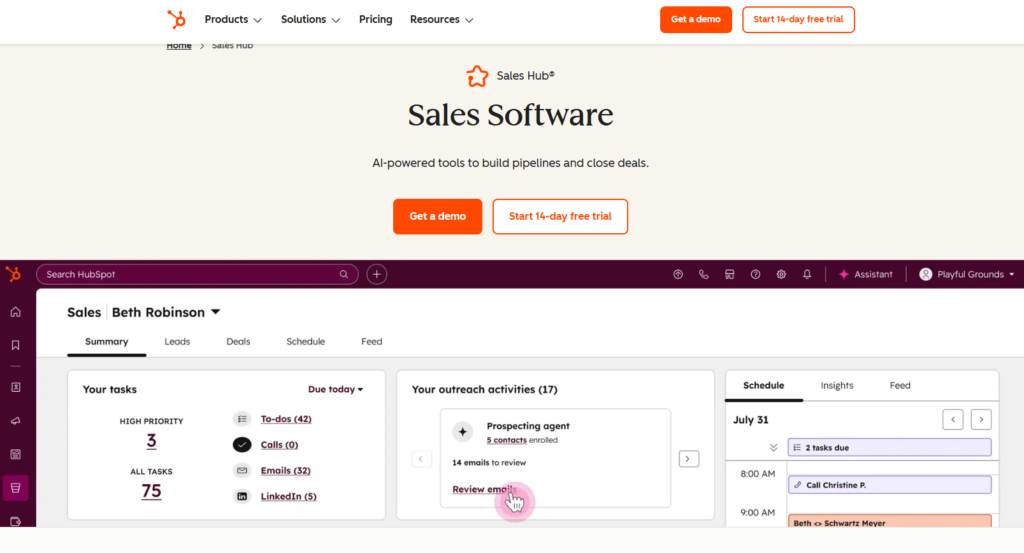Click the Prospecting agent sparkle icon
The height and width of the screenshot is (553, 1024).
pyautogui.click(x=462, y=432)
